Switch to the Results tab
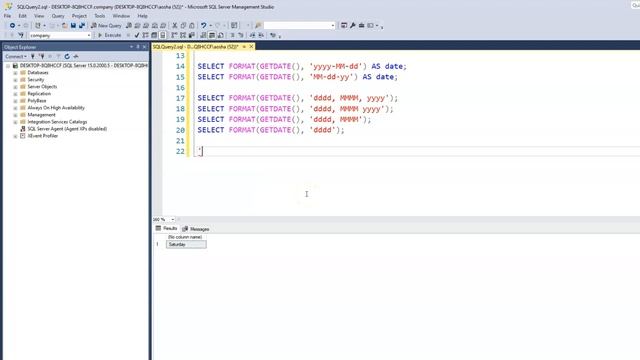This screenshot has width=640, height=360. (166, 229)
